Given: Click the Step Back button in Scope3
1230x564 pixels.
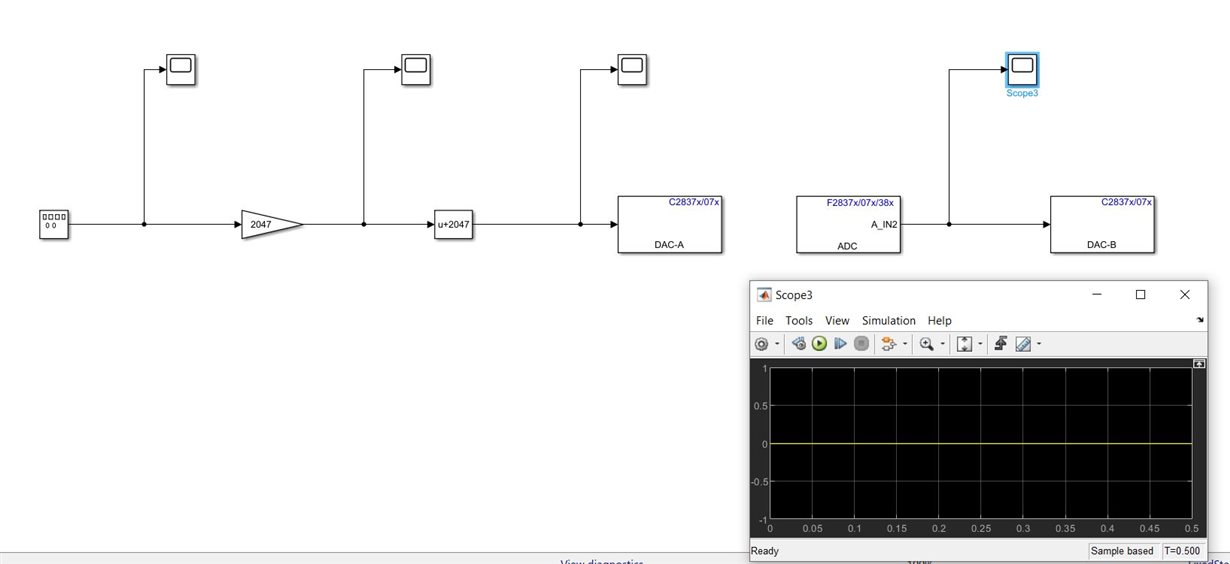Looking at the screenshot, I should tap(799, 343).
